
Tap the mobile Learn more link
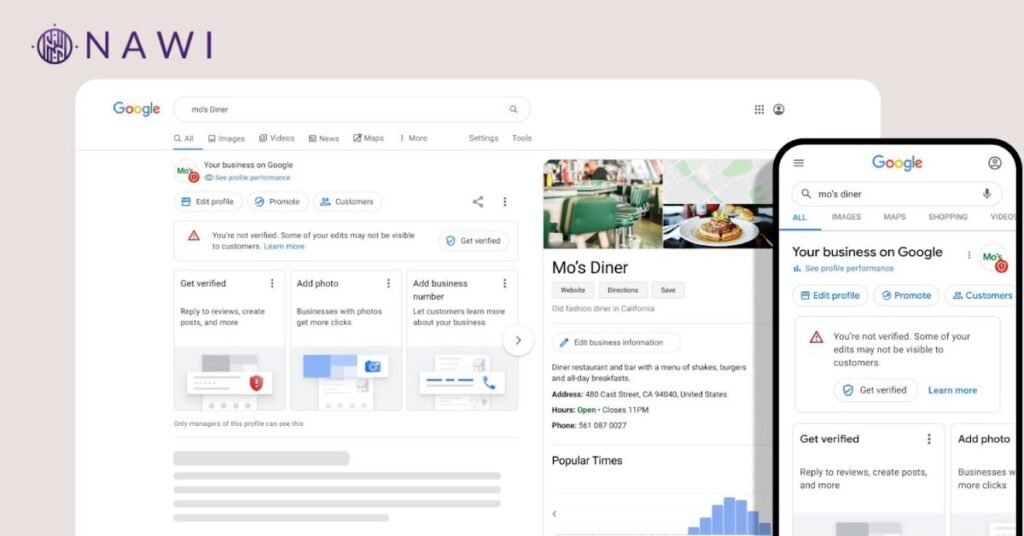pyautogui.click(x=952, y=390)
